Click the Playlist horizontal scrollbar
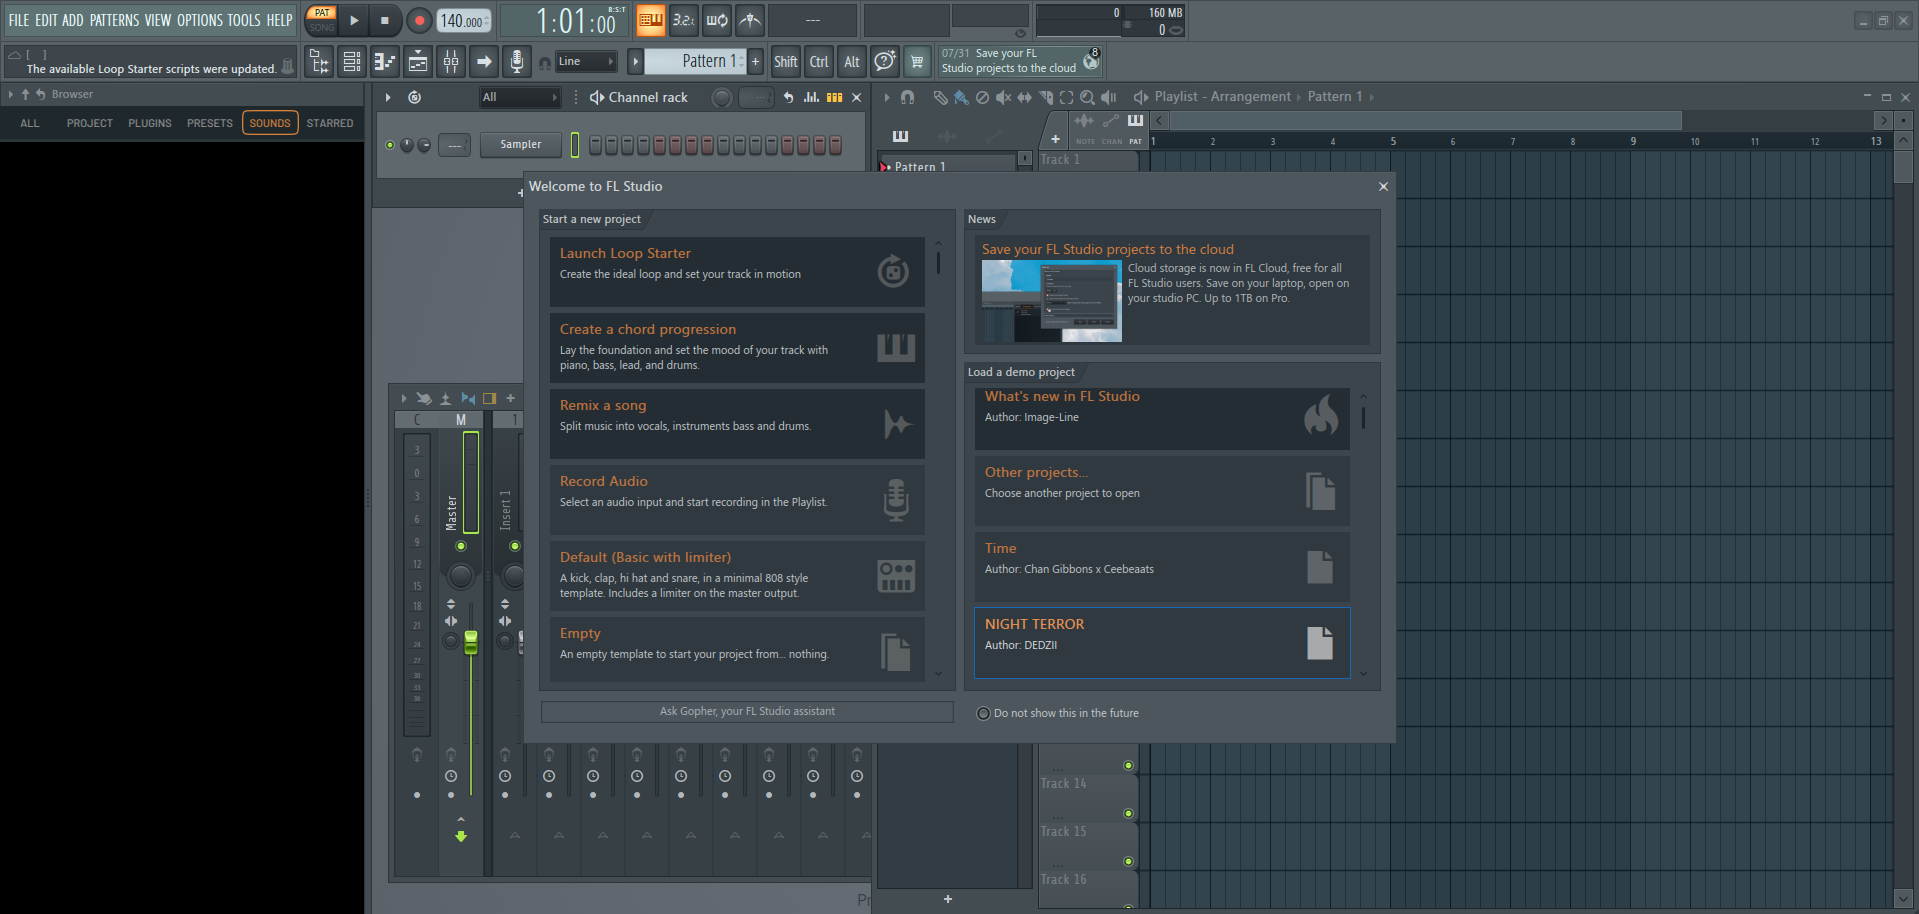Viewport: 1919px width, 914px height. pyautogui.click(x=1426, y=121)
